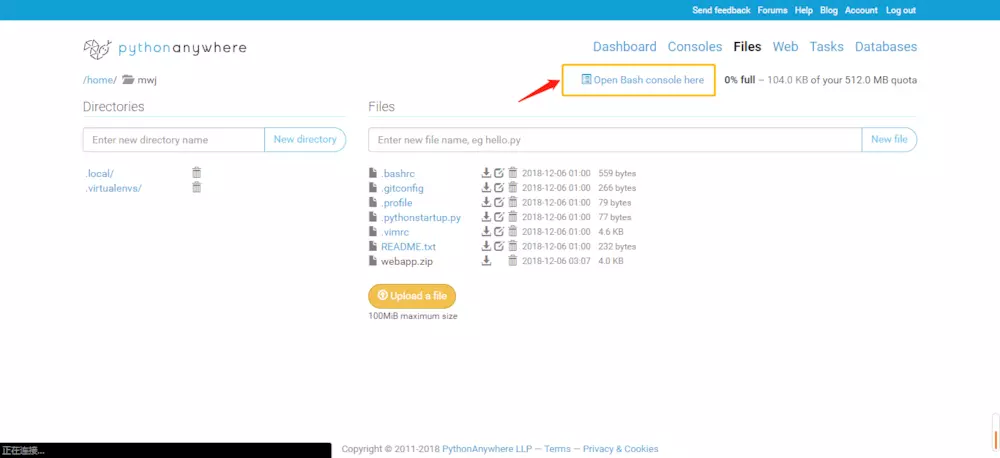
Task: Download the .gitconfig file
Action: point(486,188)
